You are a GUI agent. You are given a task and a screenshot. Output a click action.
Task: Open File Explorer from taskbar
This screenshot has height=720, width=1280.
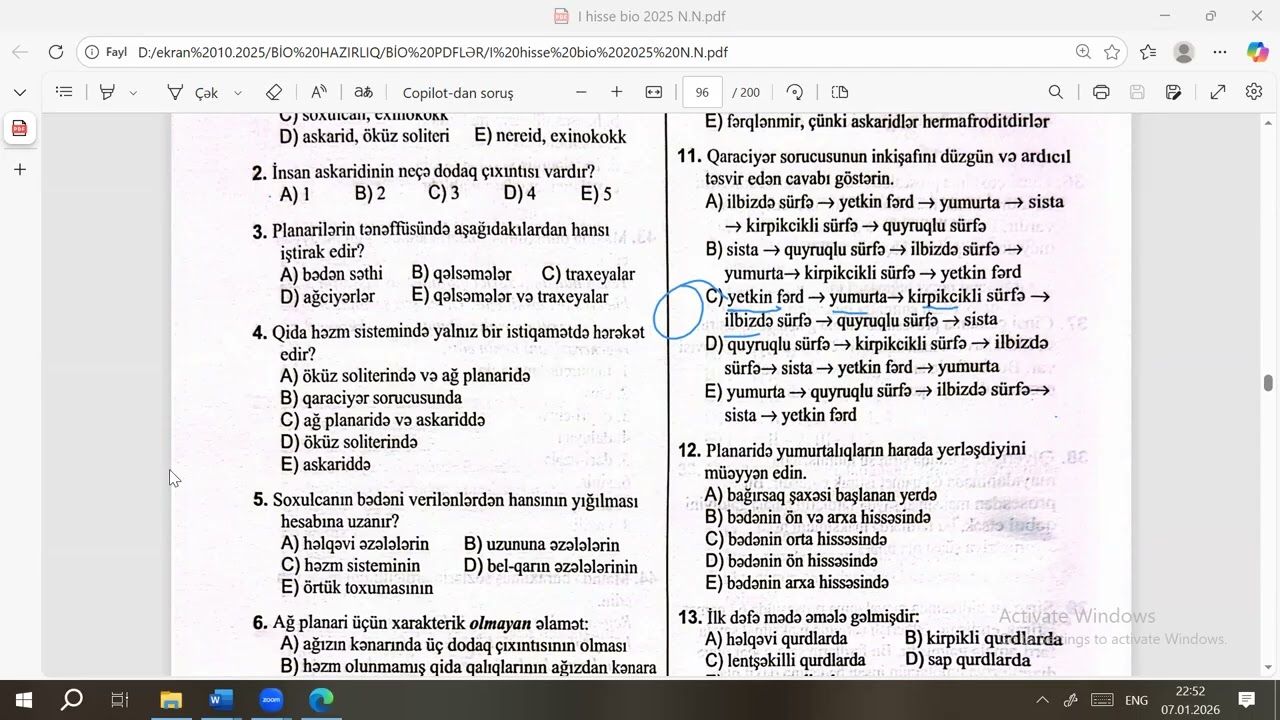click(x=171, y=700)
